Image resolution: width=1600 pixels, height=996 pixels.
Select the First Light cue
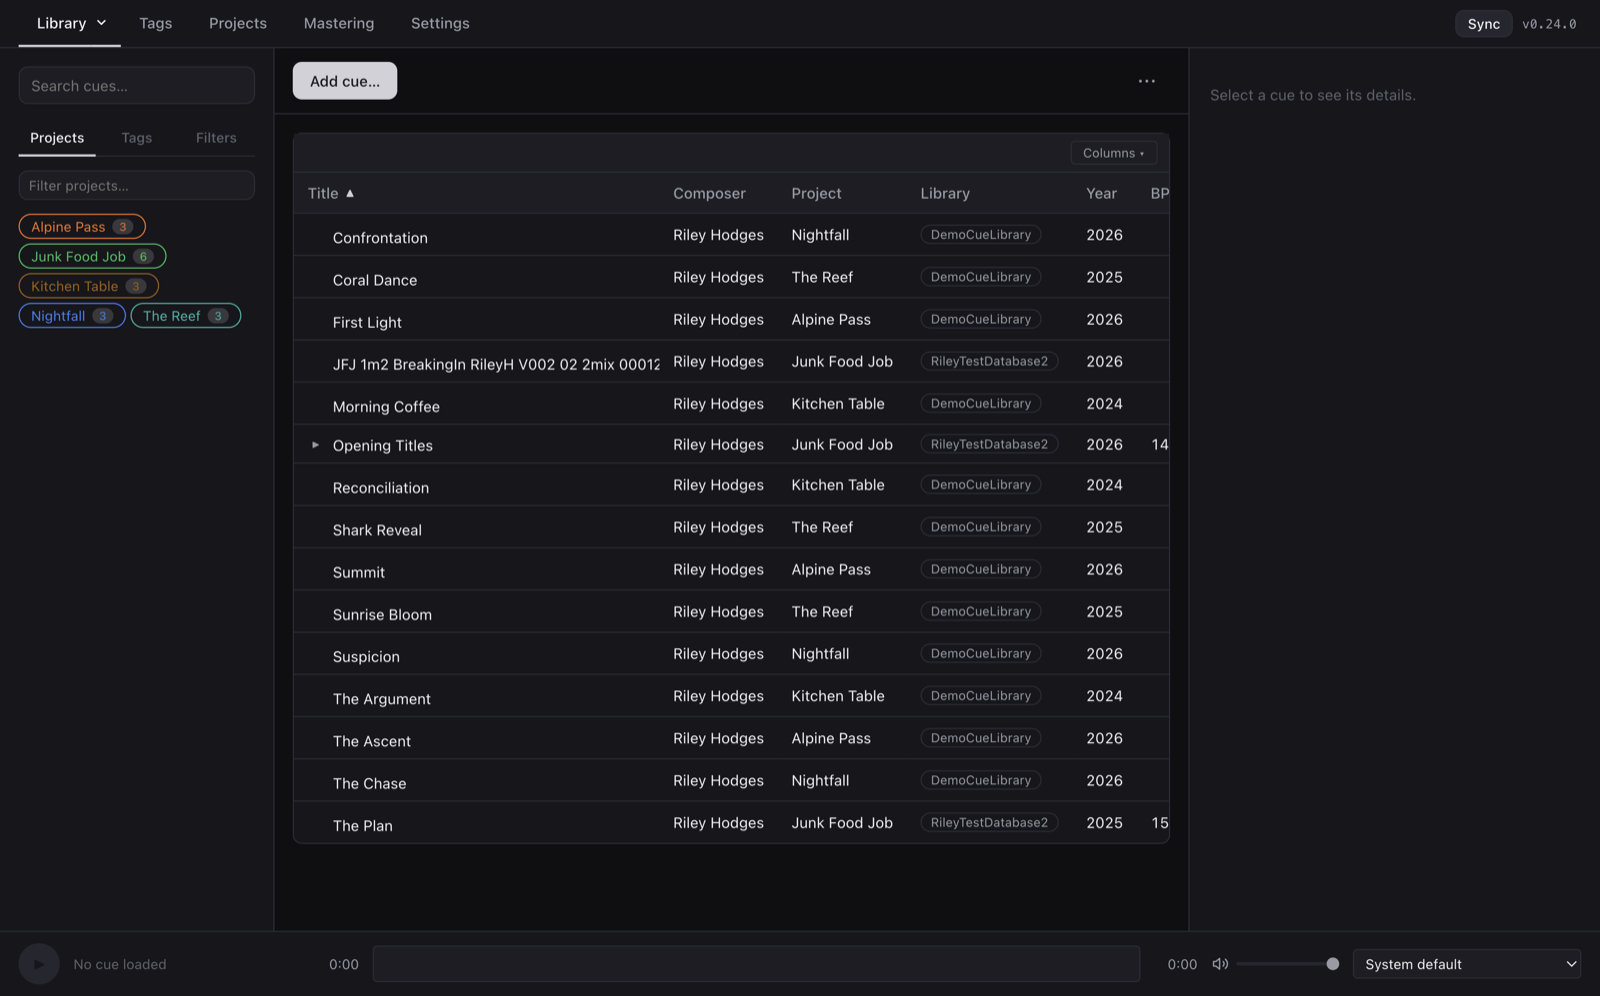coord(367,322)
